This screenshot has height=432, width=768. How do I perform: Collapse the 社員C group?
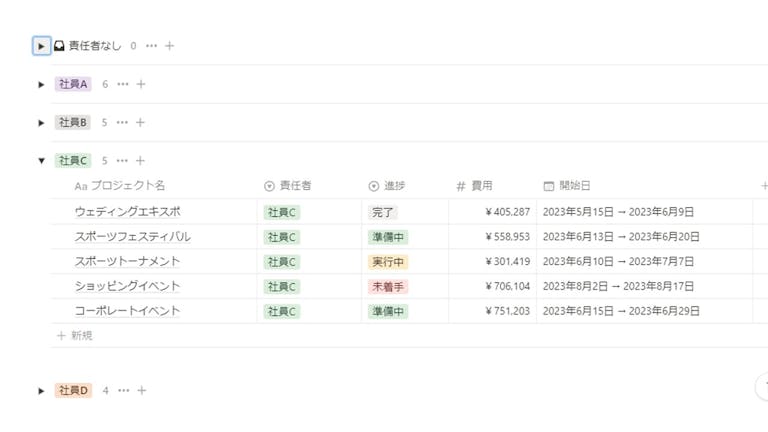(41, 161)
